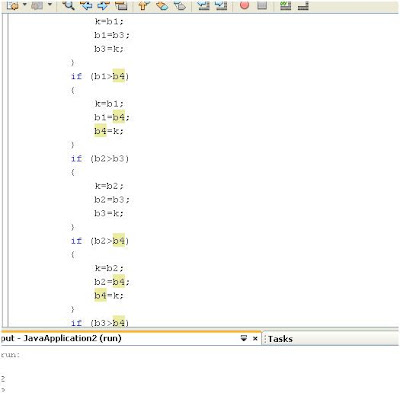
Task: Click the Shift Line Left icon
Action: coord(203,5)
